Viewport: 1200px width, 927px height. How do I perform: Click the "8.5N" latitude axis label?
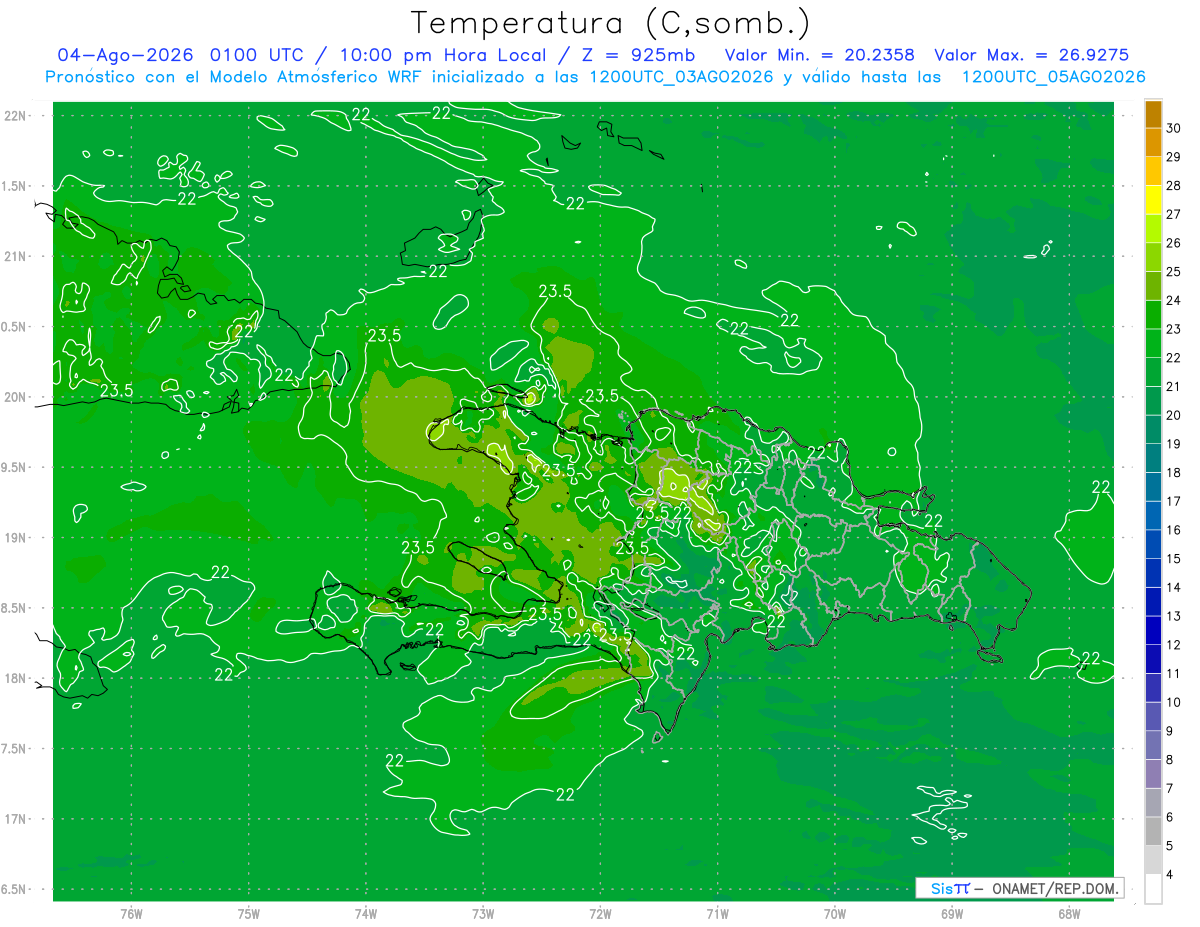(15, 608)
